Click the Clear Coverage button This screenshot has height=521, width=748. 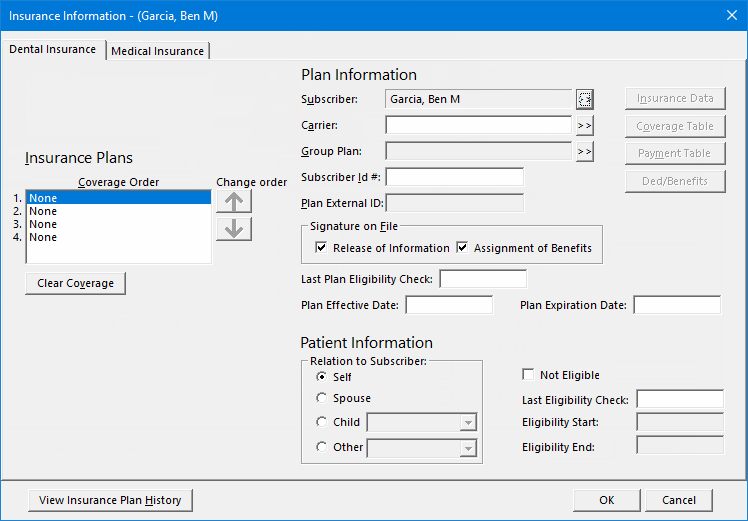pyautogui.click(x=75, y=283)
